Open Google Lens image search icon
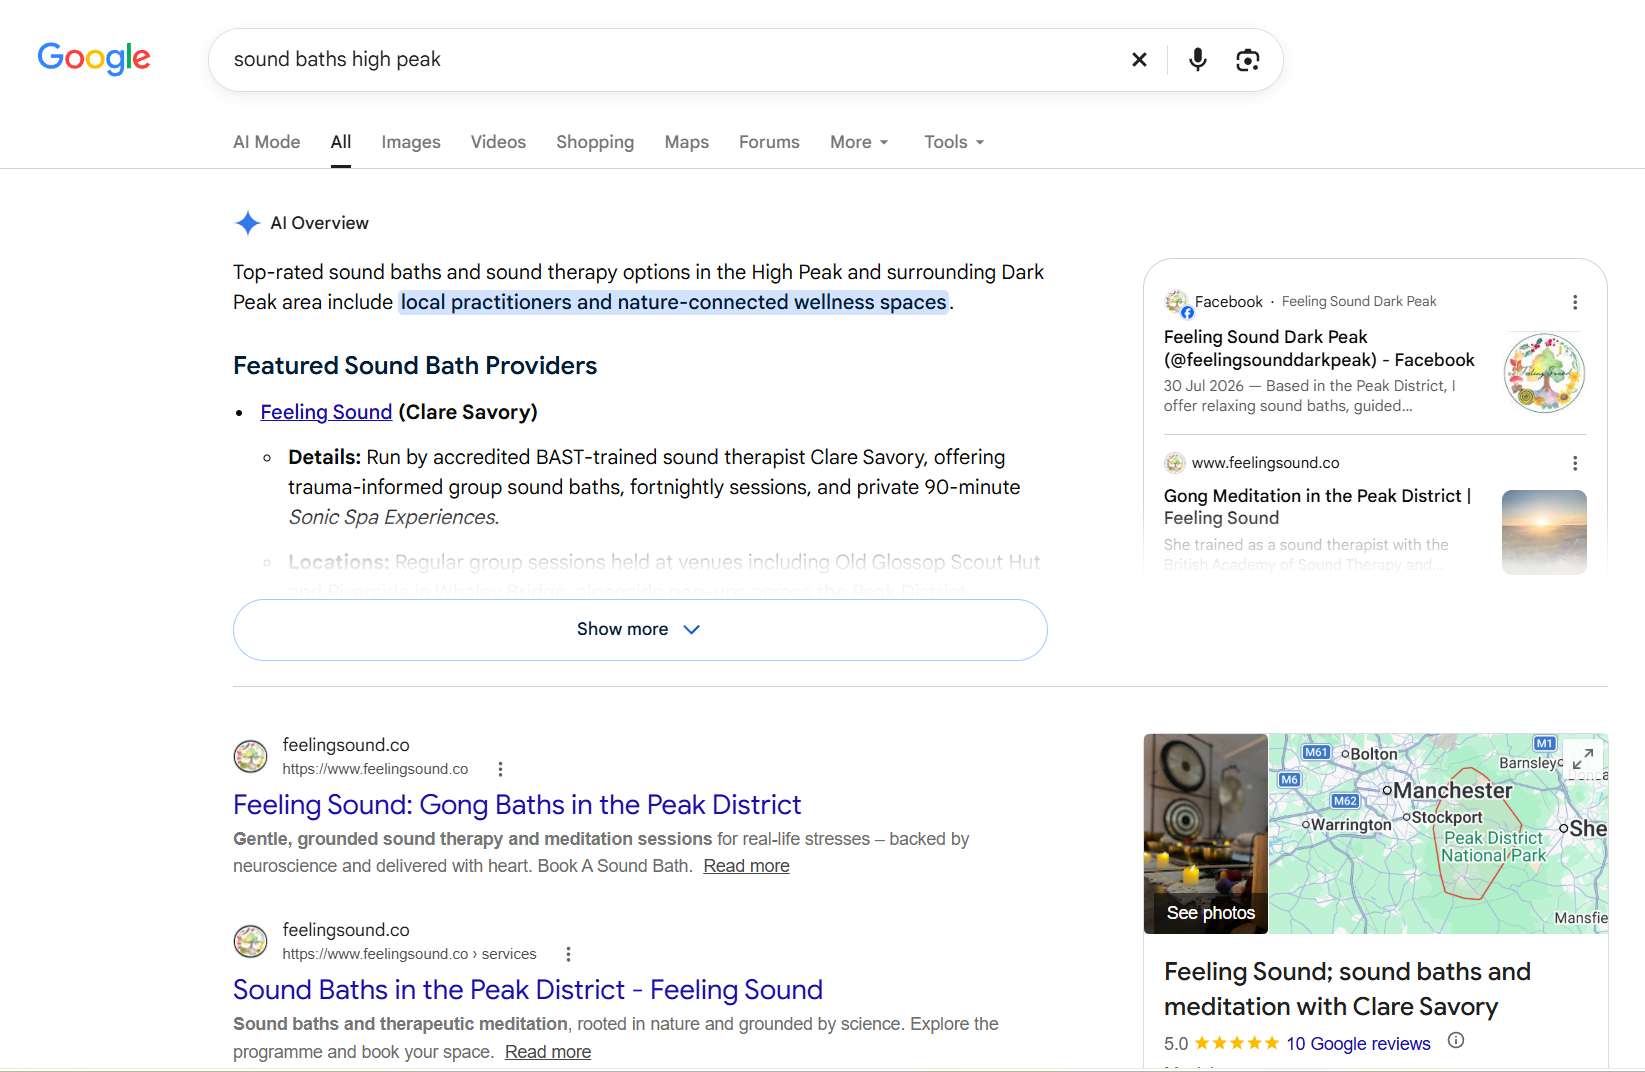The image size is (1645, 1072). tap(1247, 60)
